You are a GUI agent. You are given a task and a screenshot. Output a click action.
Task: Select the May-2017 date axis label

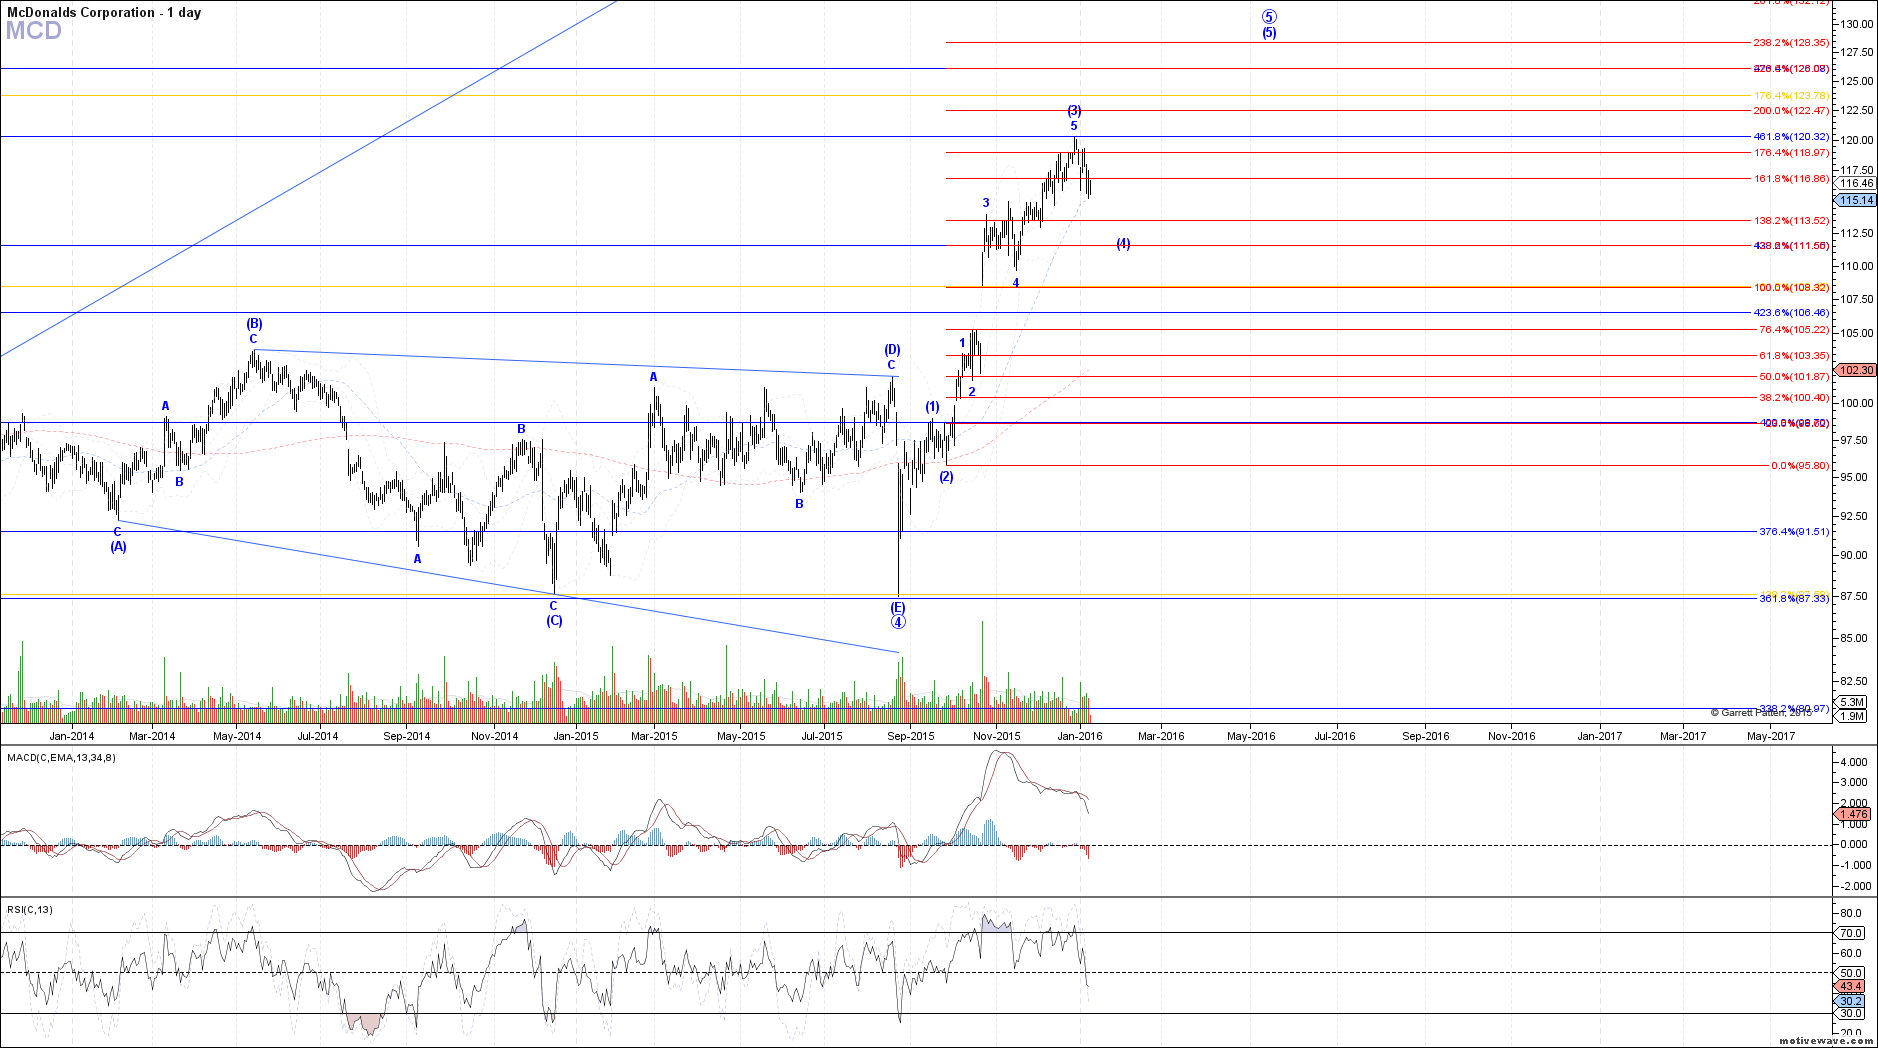pos(1771,737)
